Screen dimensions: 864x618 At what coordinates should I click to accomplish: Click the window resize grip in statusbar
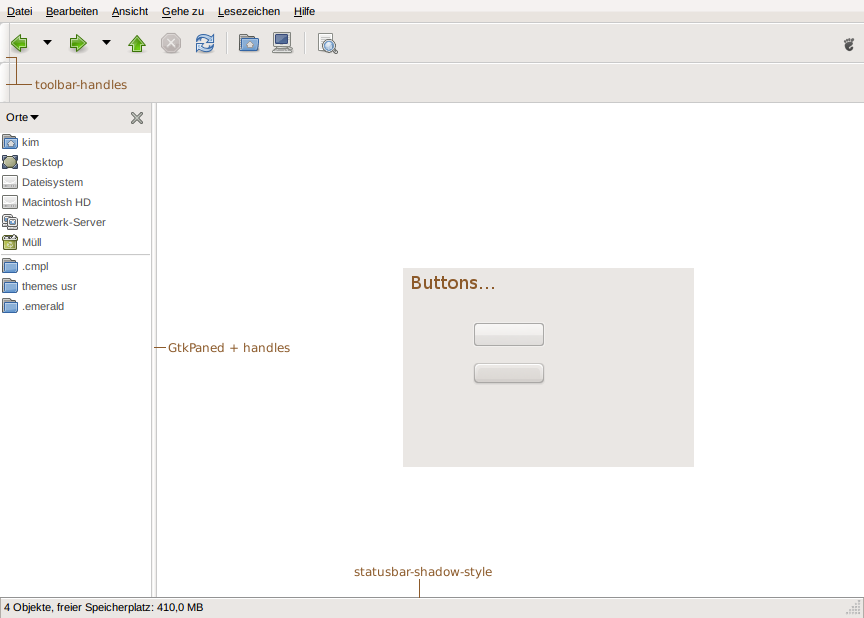point(854,608)
